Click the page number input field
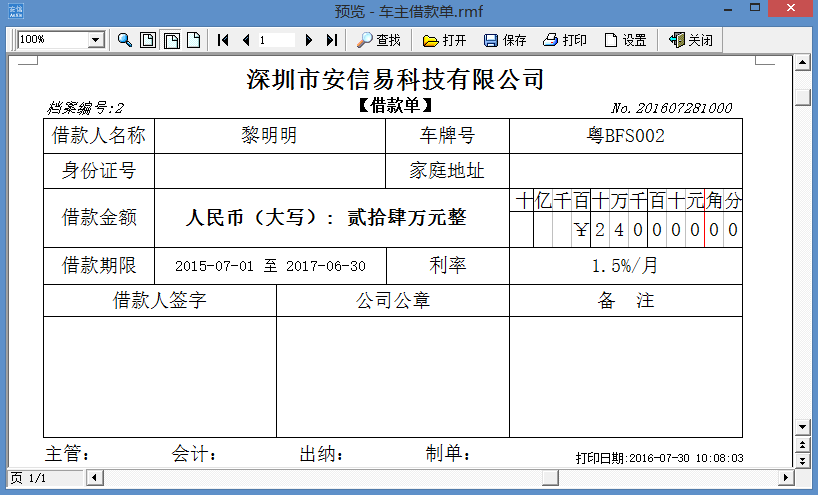The width and height of the screenshot is (818, 495). (x=276, y=40)
